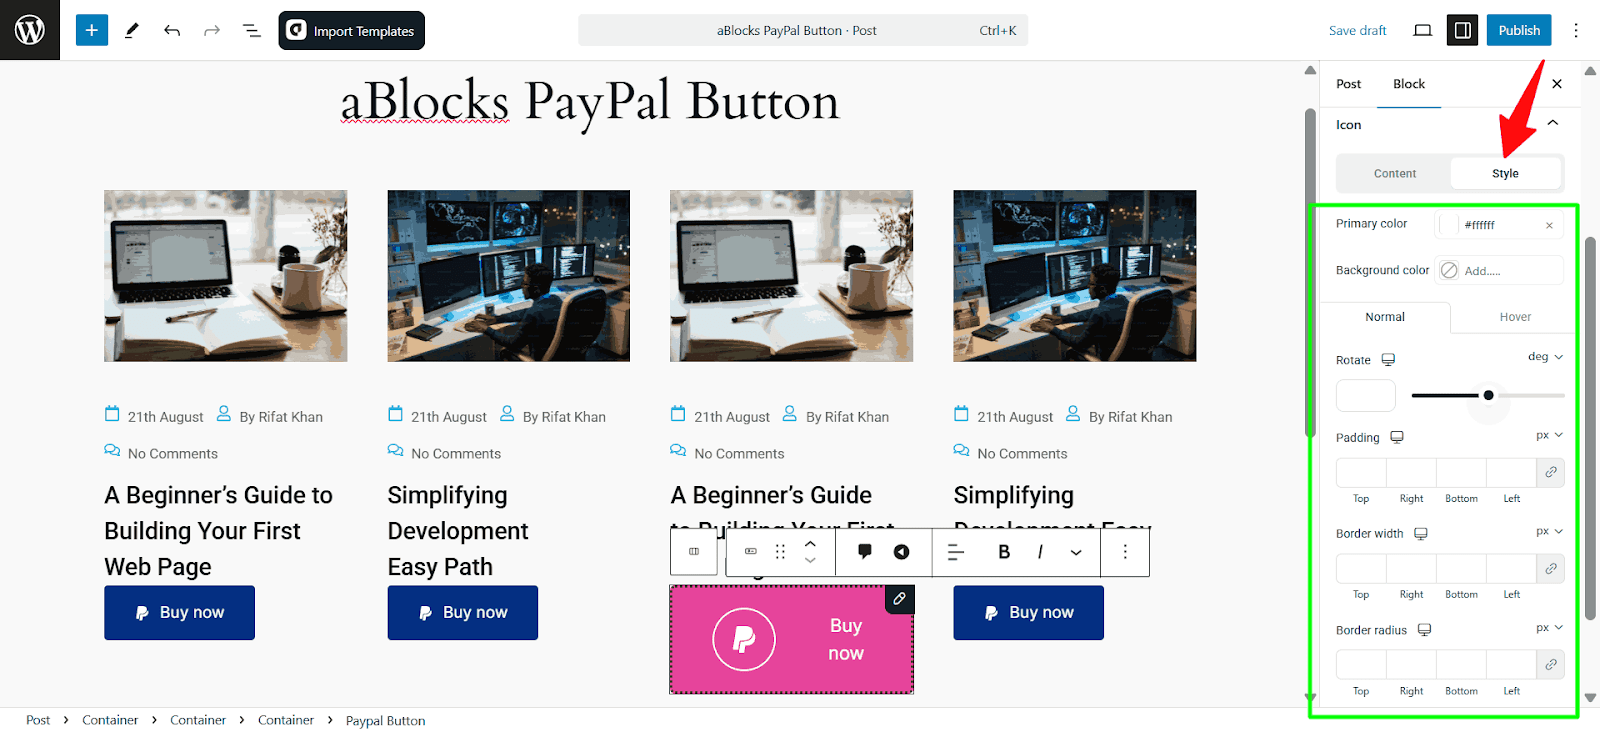Select the Content tab
The width and height of the screenshot is (1600, 732).
pos(1394,173)
